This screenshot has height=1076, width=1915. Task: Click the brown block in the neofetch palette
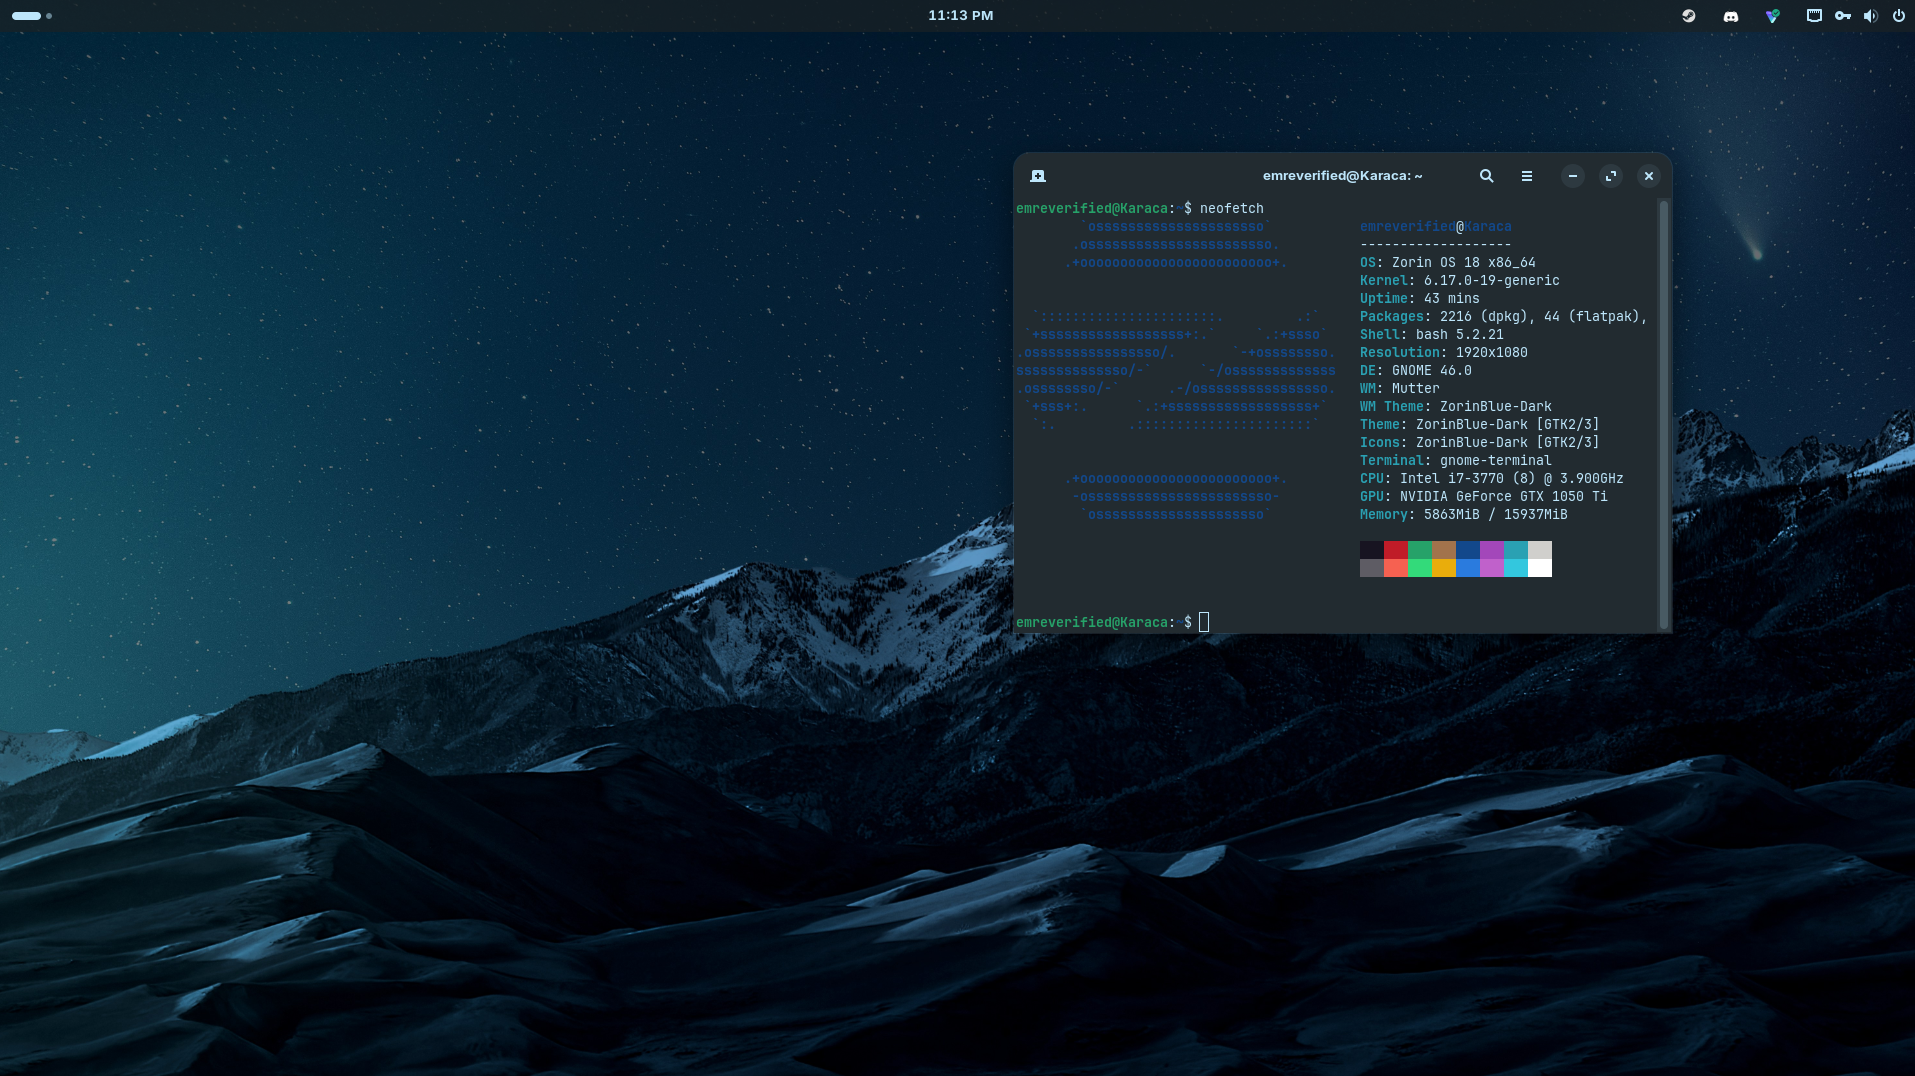1444,550
